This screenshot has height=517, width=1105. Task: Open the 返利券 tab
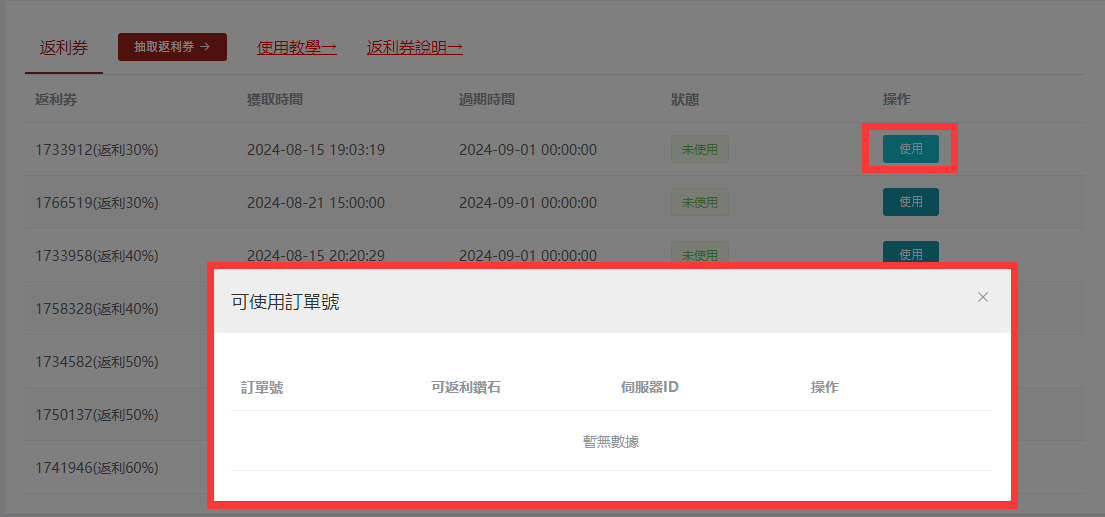(x=64, y=48)
